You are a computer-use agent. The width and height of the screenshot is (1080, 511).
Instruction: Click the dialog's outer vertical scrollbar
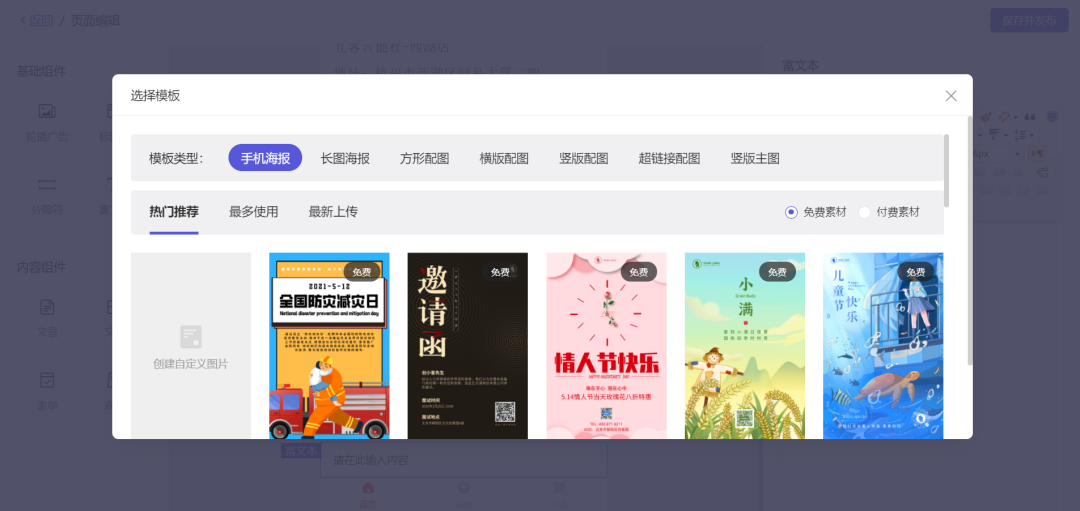(970, 240)
